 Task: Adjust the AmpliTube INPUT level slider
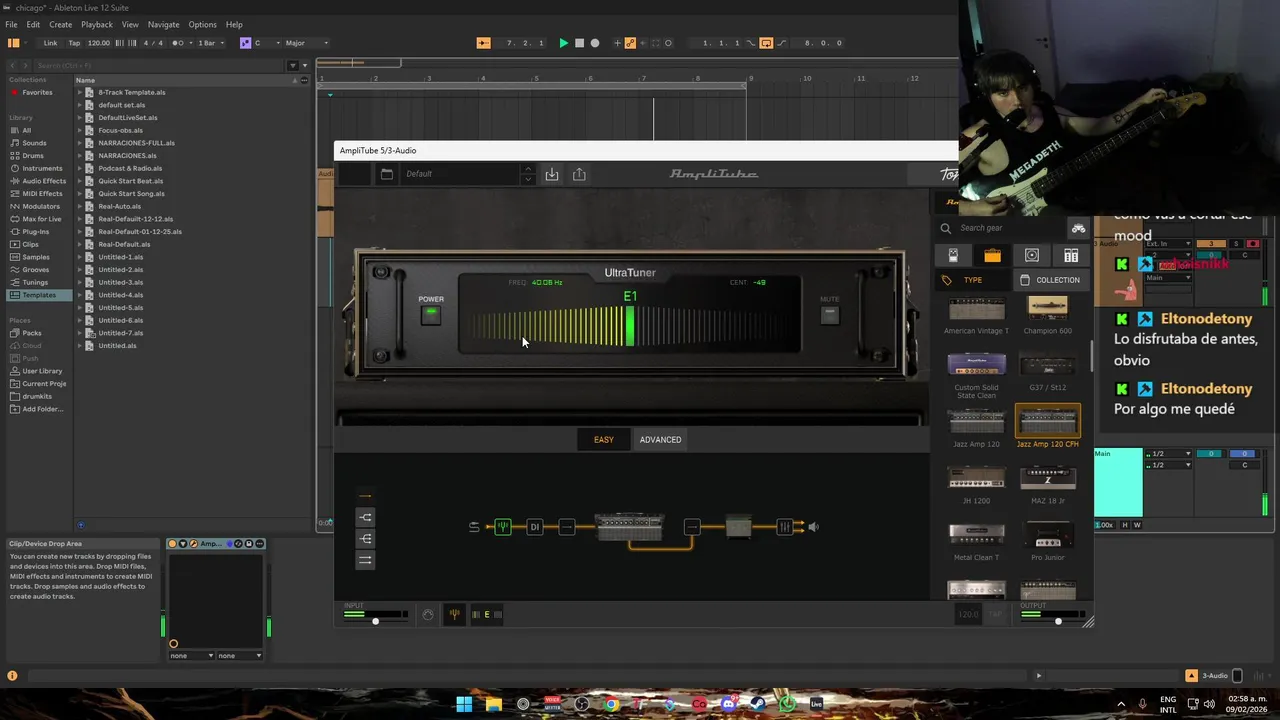pos(376,621)
